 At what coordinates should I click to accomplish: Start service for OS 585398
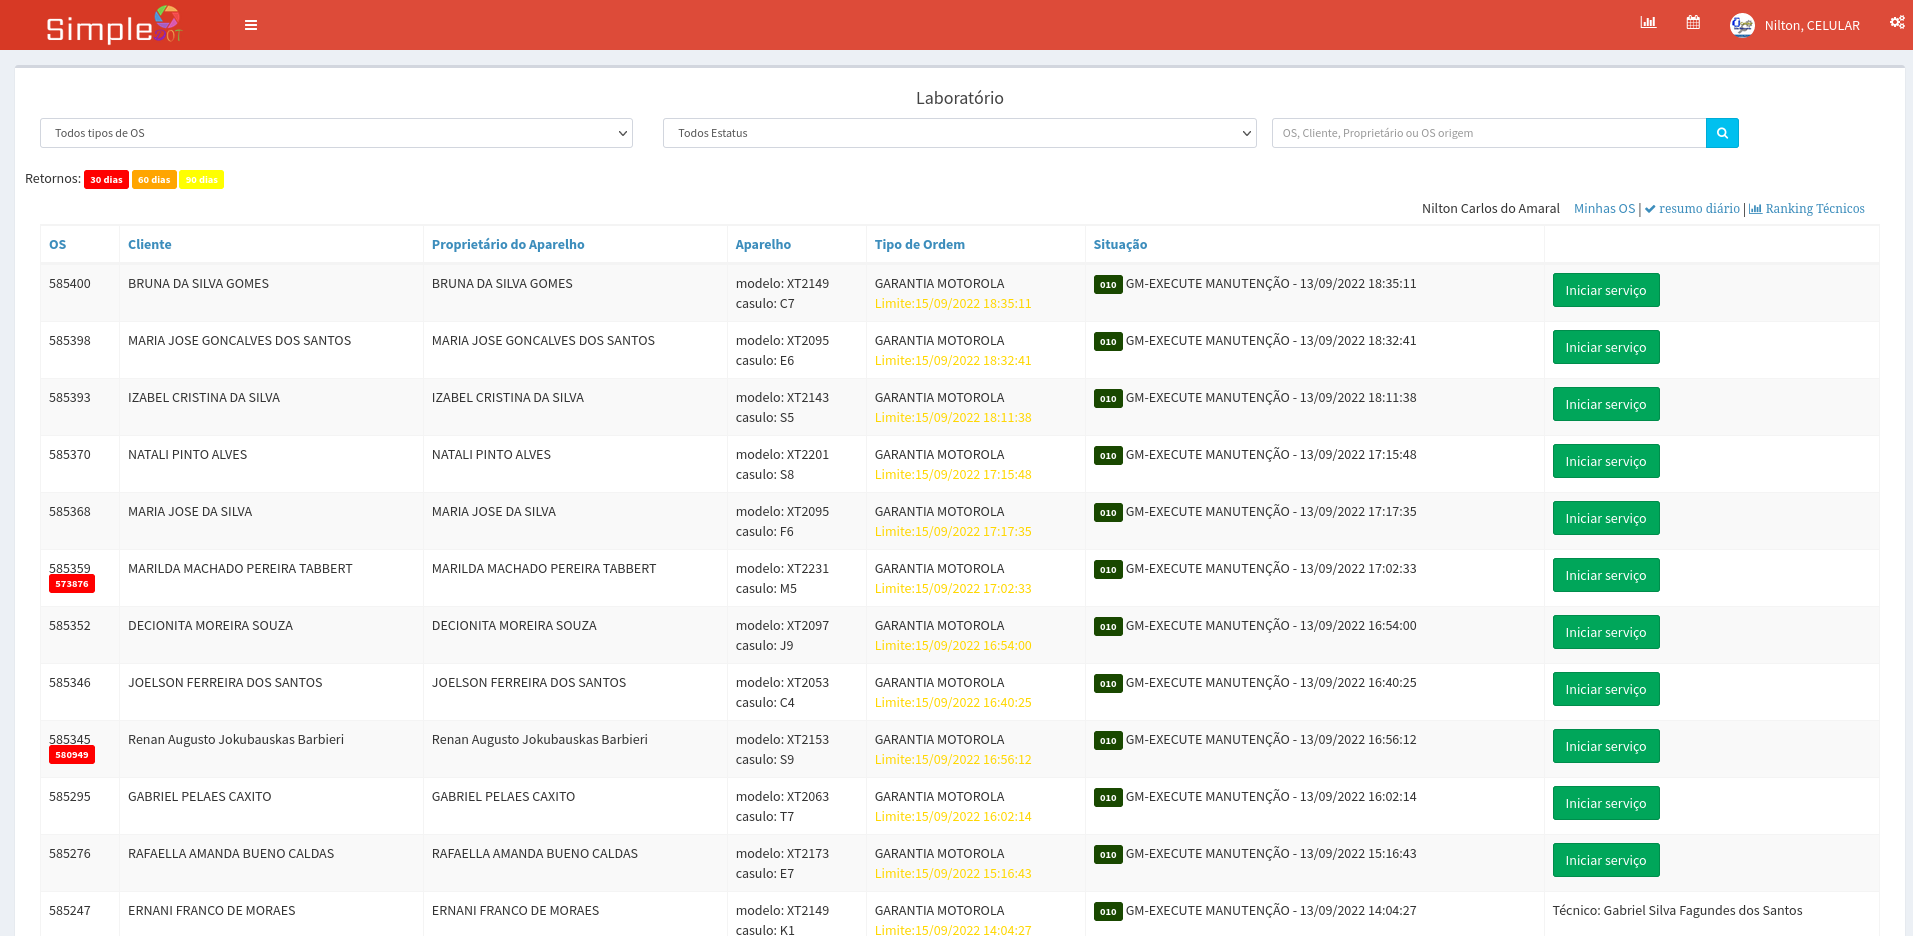pos(1605,347)
